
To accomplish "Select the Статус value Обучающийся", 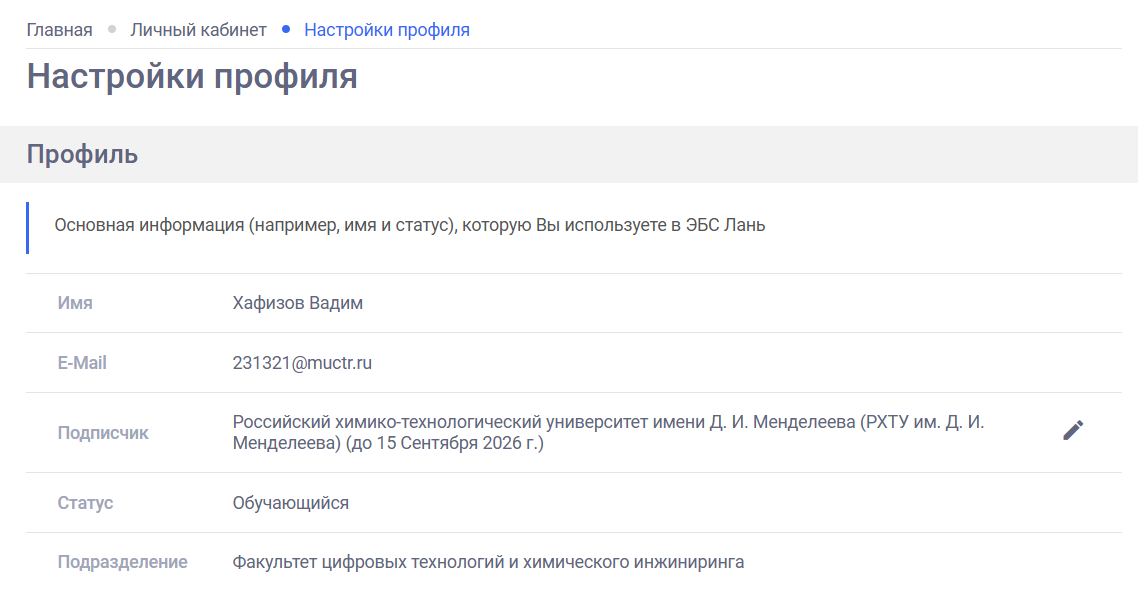I will click(x=289, y=502).
